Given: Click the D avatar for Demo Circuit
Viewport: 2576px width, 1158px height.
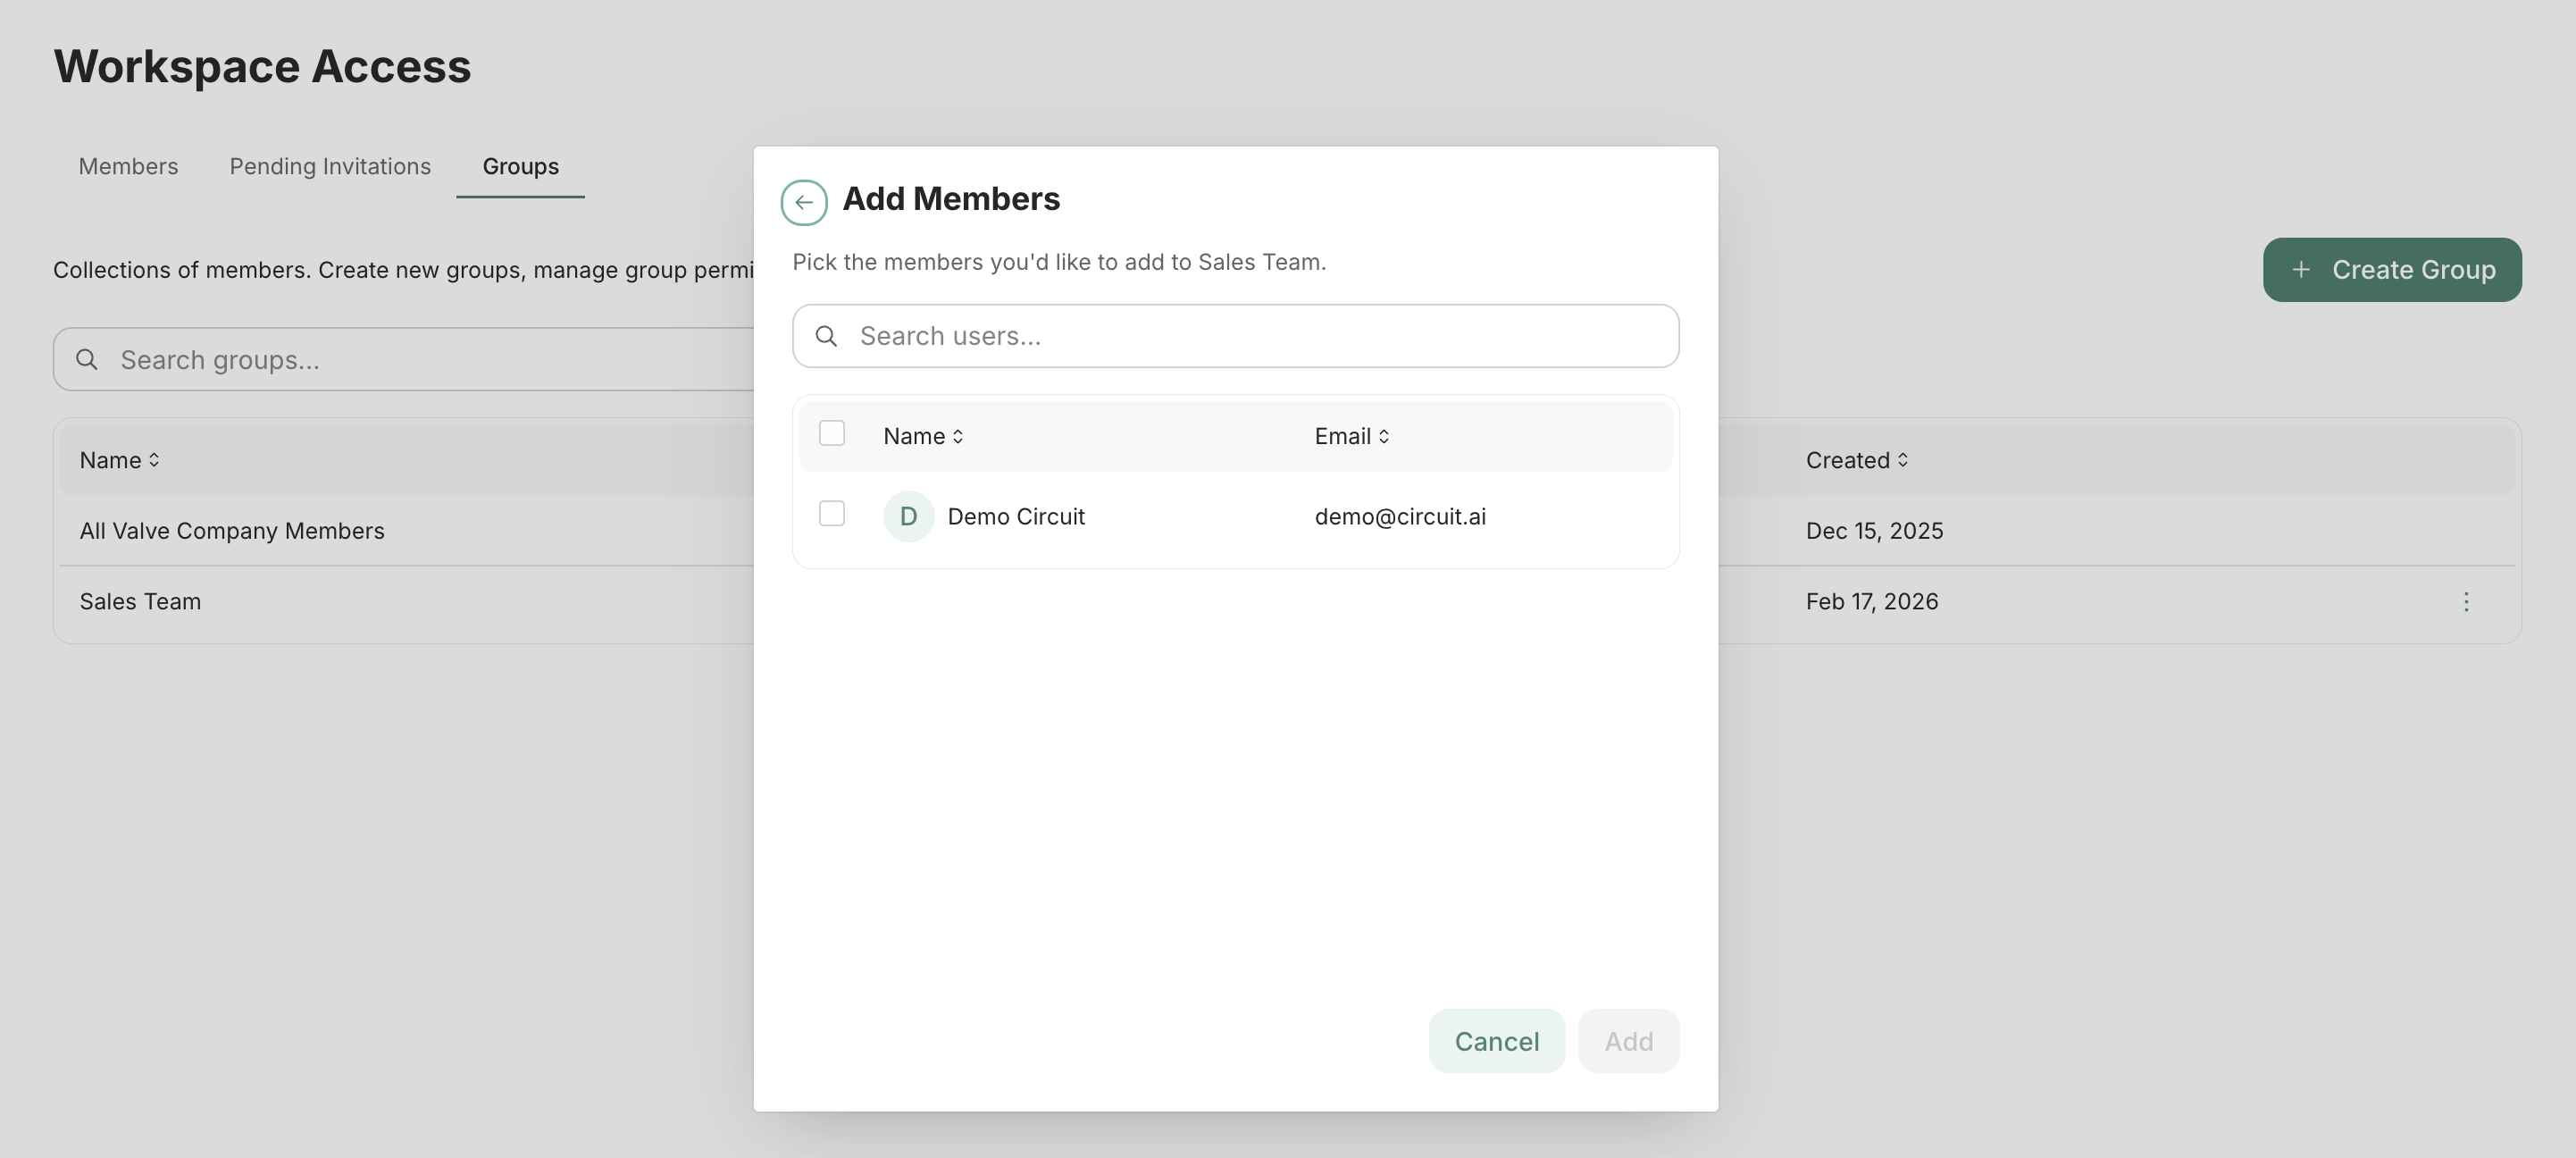Looking at the screenshot, I should pyautogui.click(x=908, y=517).
